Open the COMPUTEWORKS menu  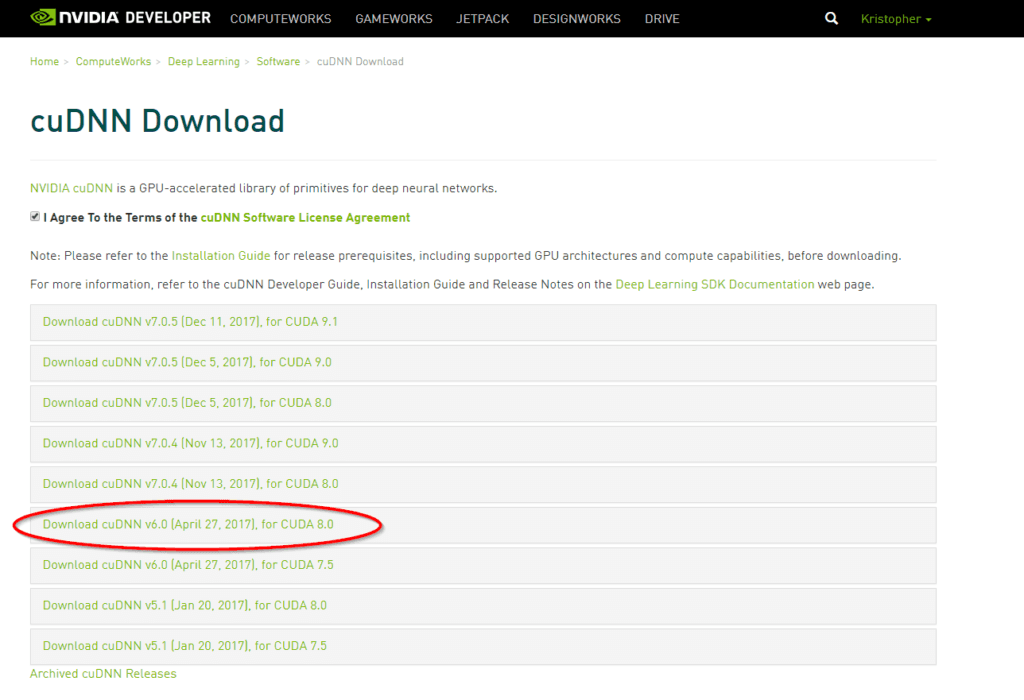280,19
